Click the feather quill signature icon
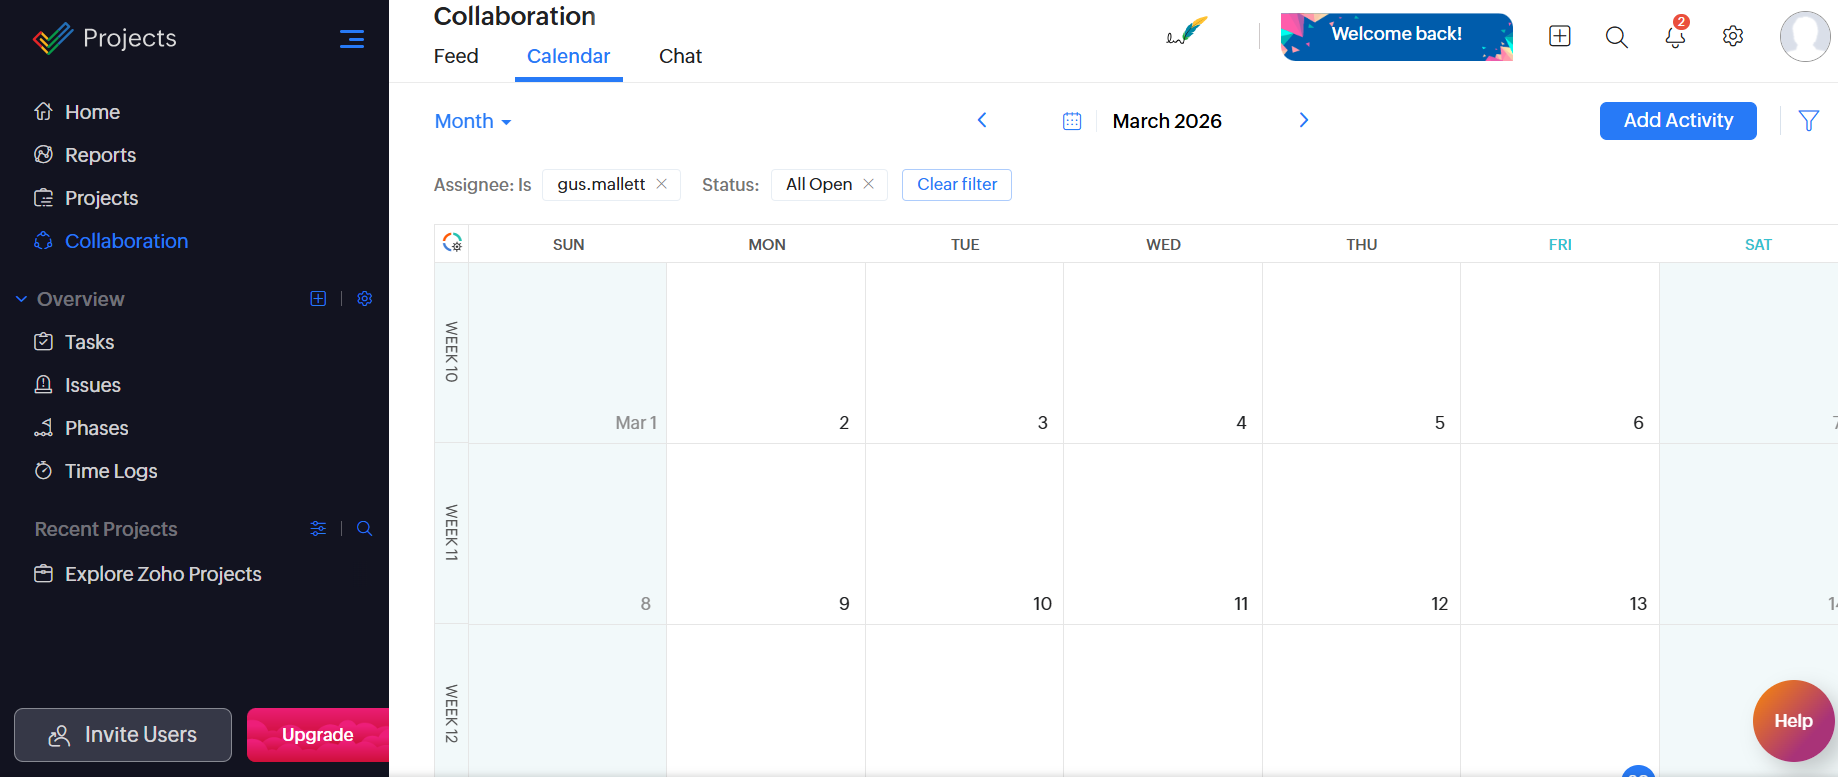This screenshot has width=1838, height=777. (1187, 32)
